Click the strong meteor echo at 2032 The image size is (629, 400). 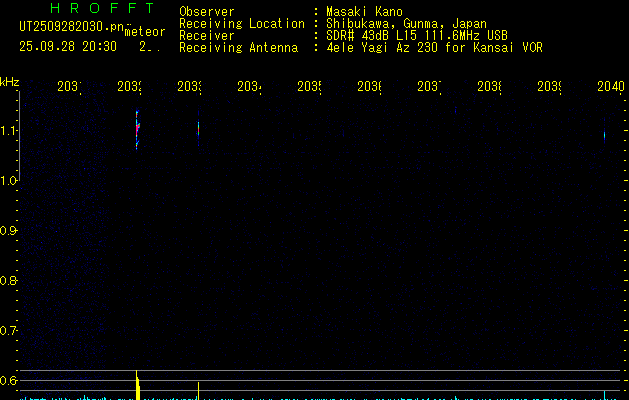(x=137, y=130)
